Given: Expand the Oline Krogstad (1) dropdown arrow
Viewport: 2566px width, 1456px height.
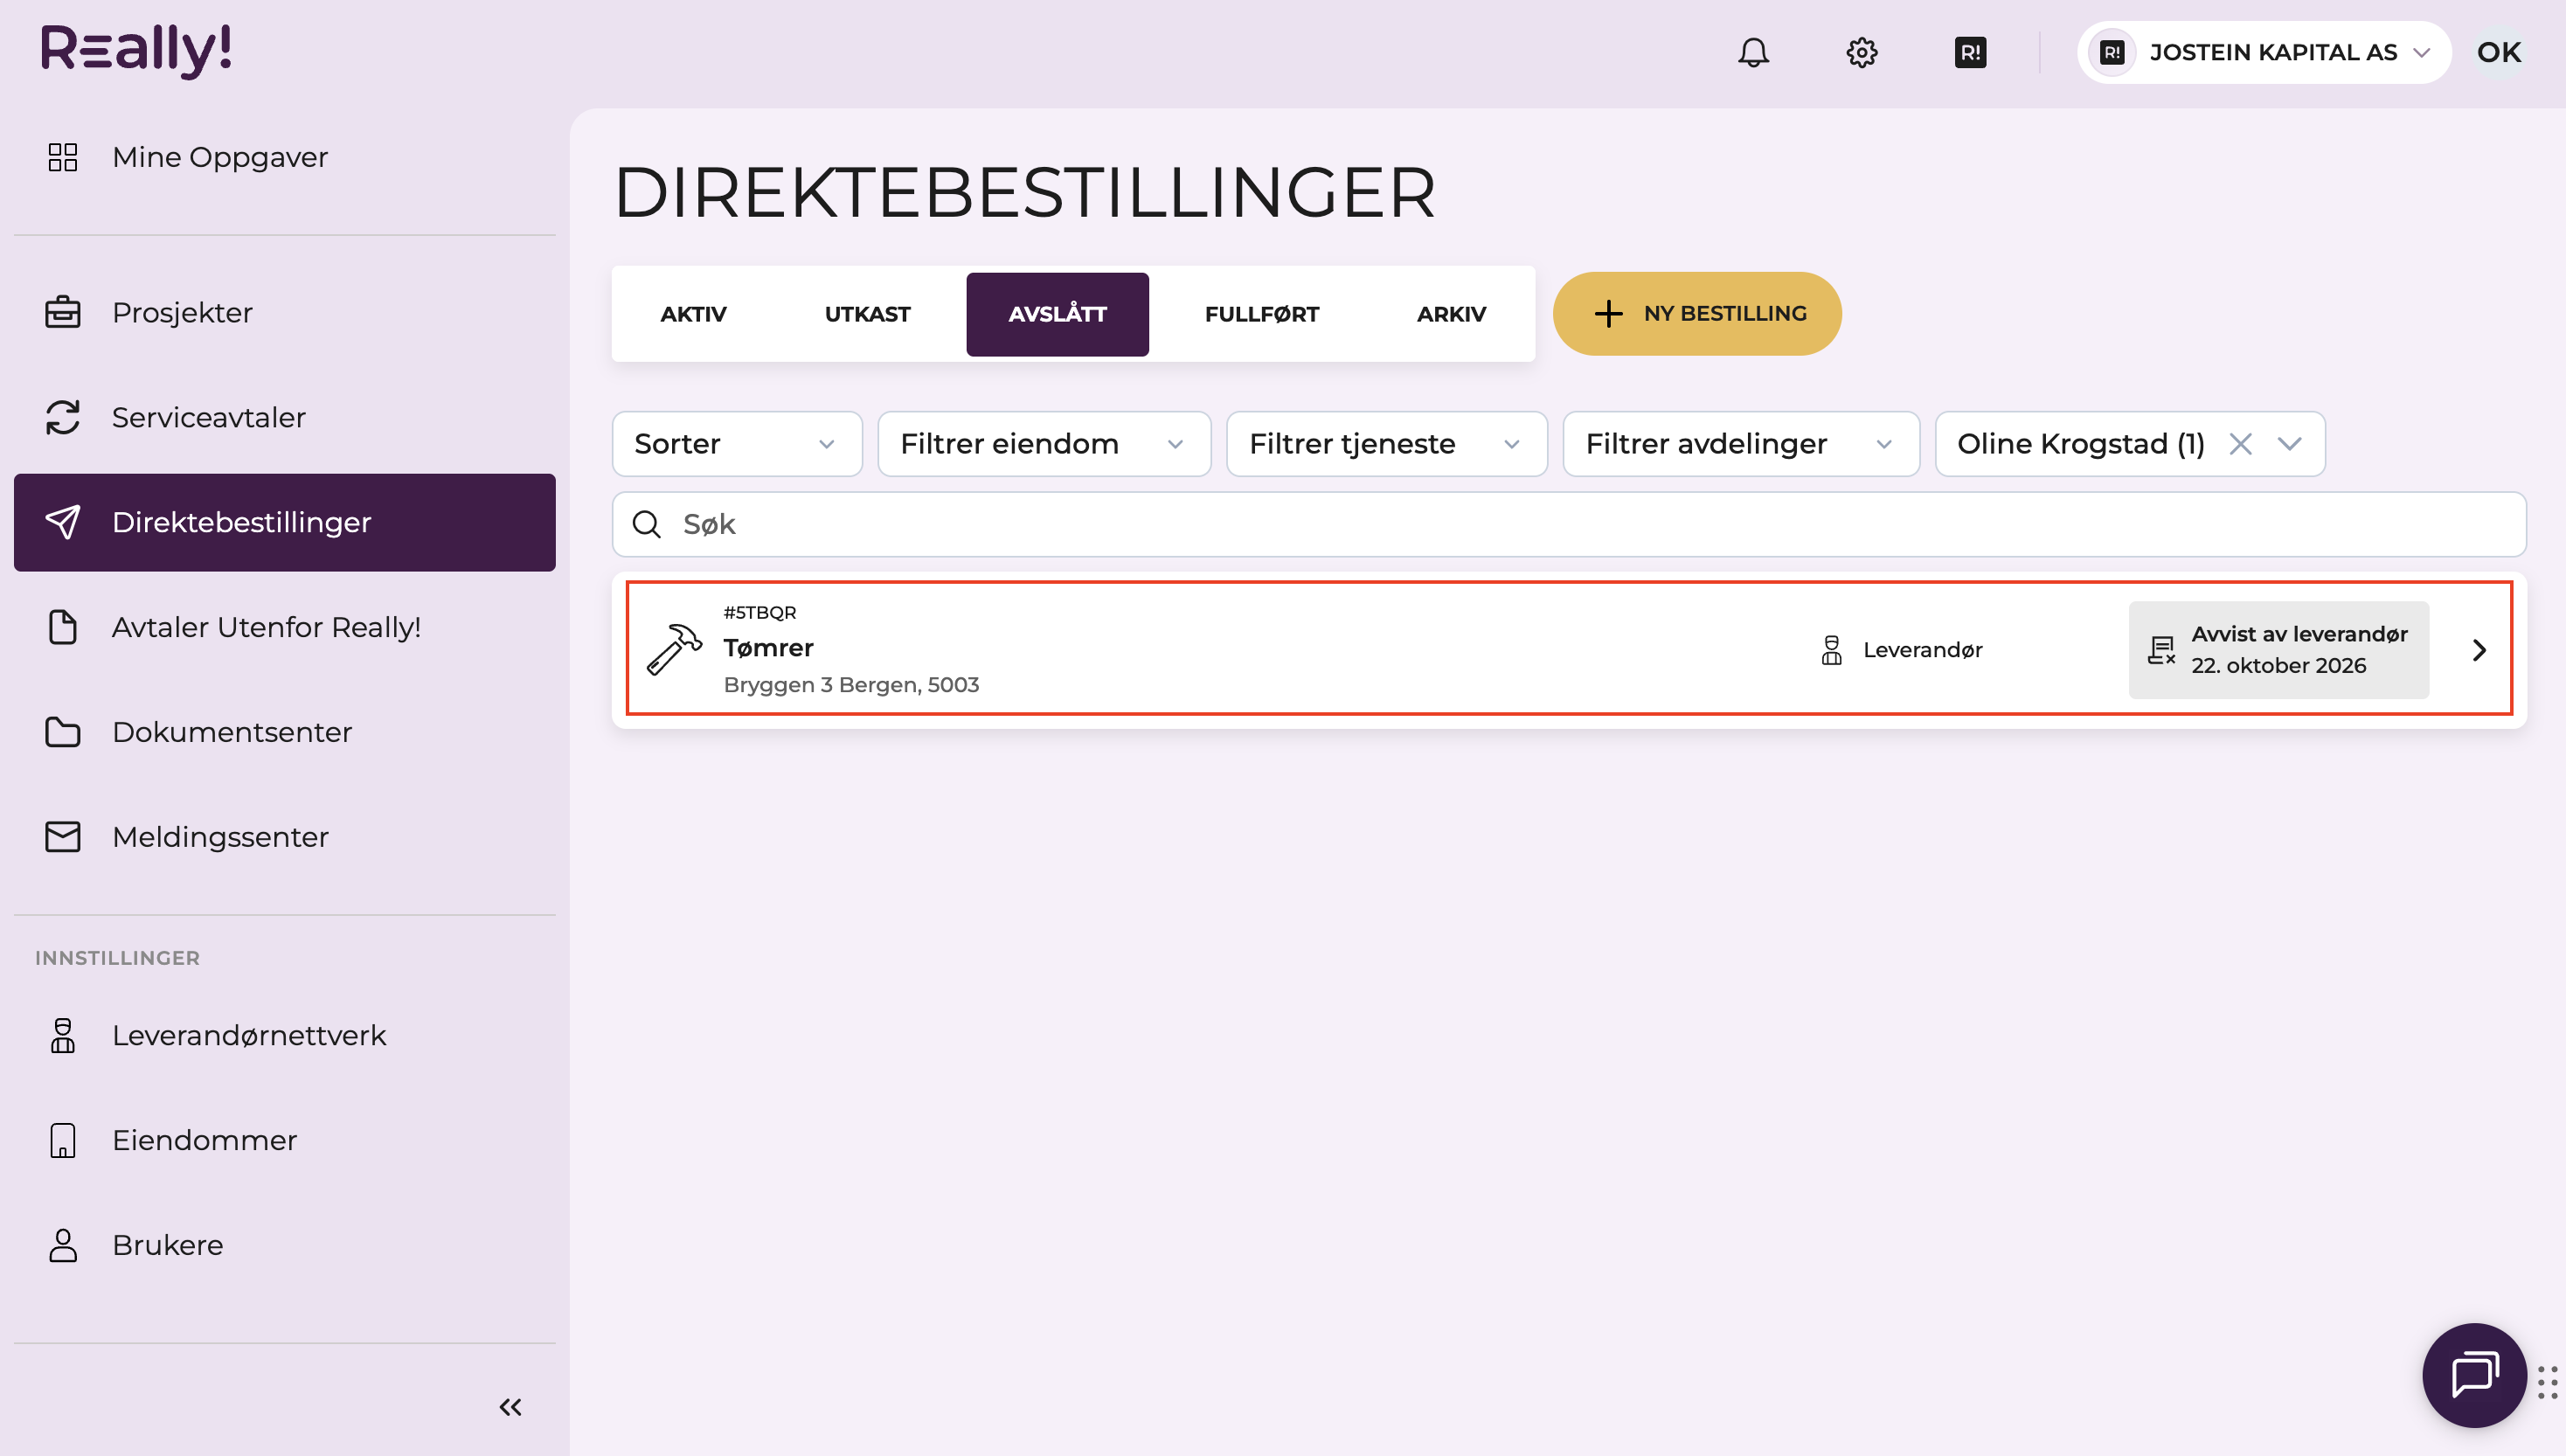Looking at the screenshot, I should pos(2290,444).
